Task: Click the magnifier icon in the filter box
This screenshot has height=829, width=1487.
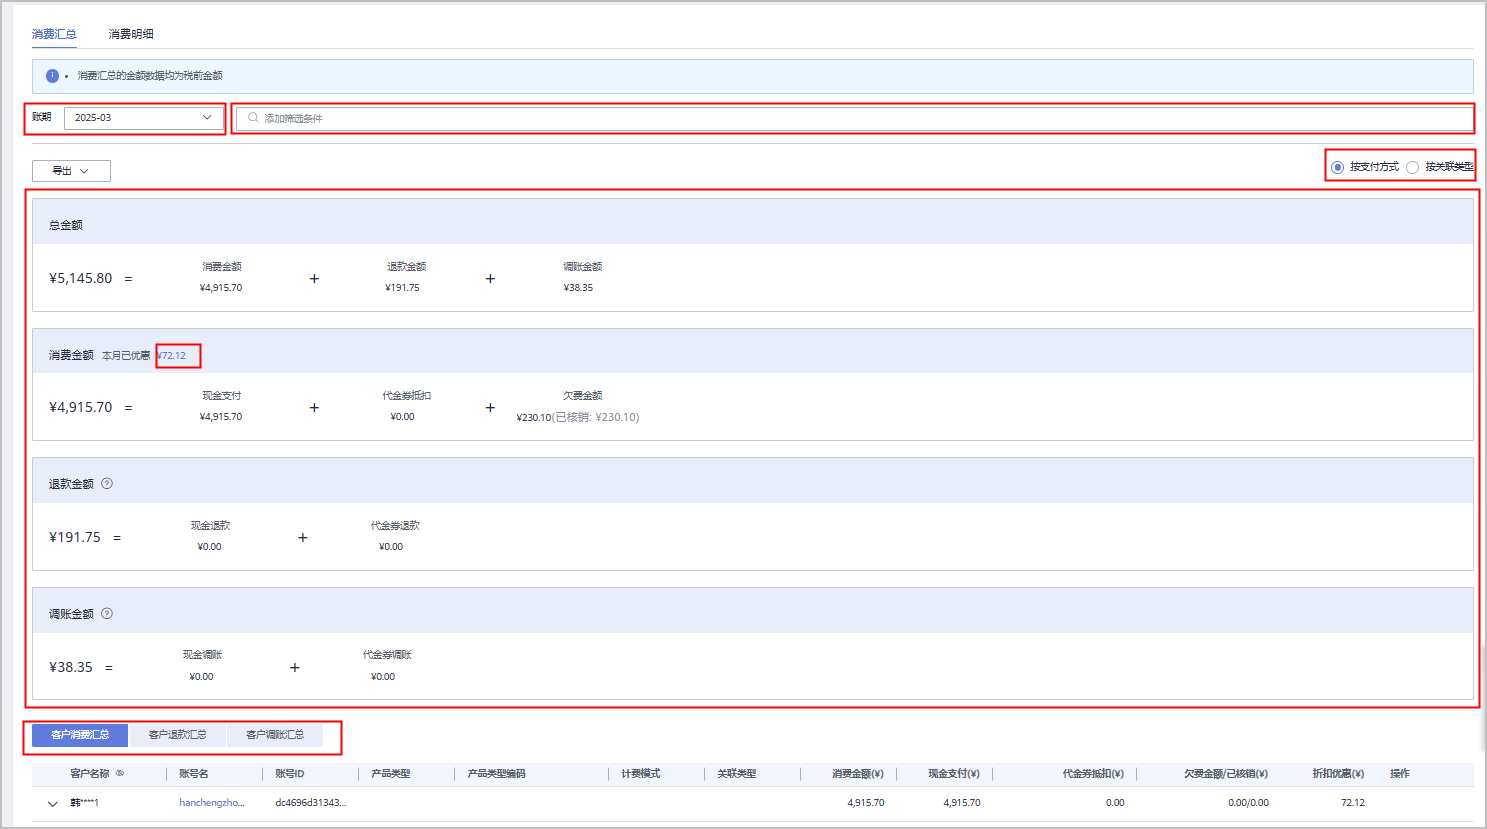Action: coord(253,118)
